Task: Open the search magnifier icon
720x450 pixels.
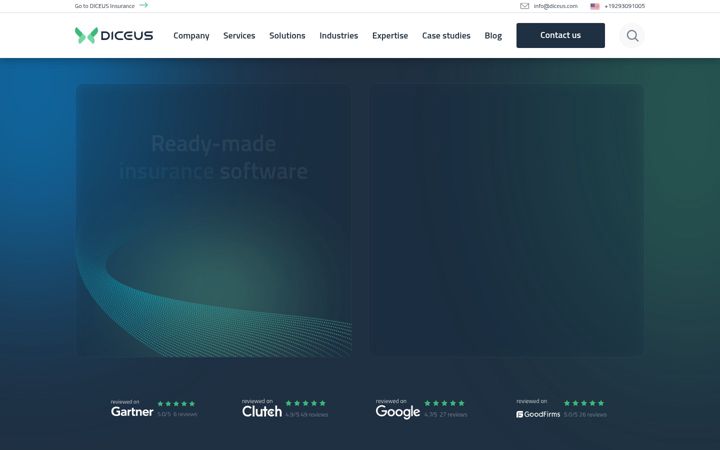Action: [632, 35]
